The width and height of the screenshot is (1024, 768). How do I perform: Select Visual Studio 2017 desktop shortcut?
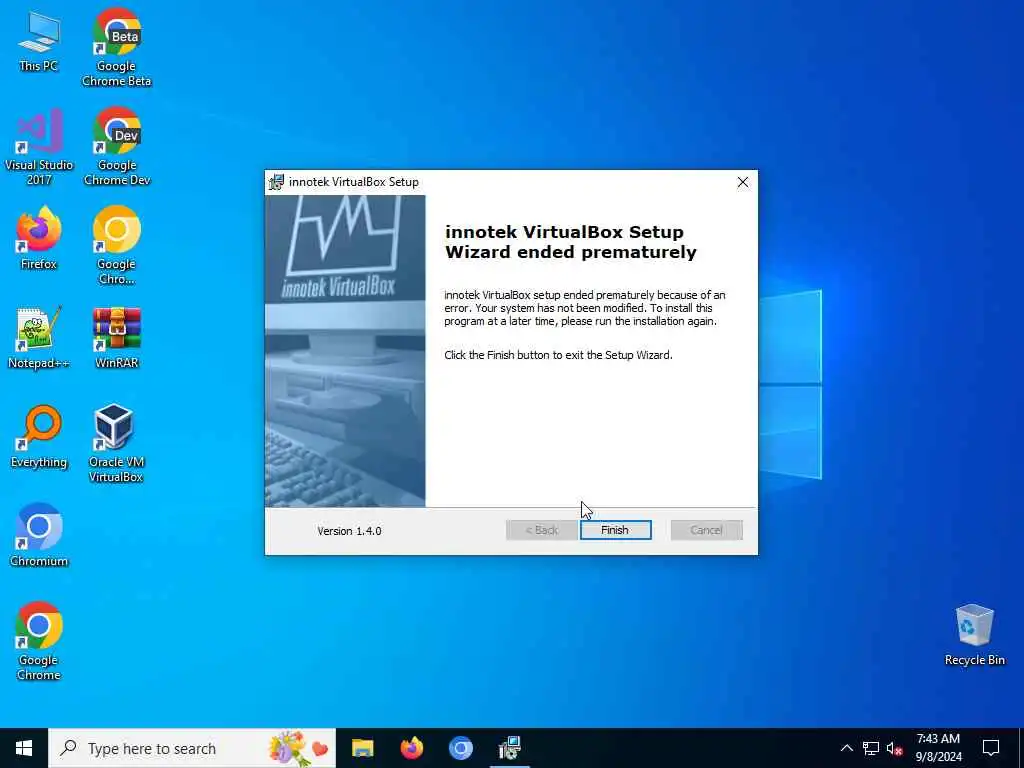point(39,147)
